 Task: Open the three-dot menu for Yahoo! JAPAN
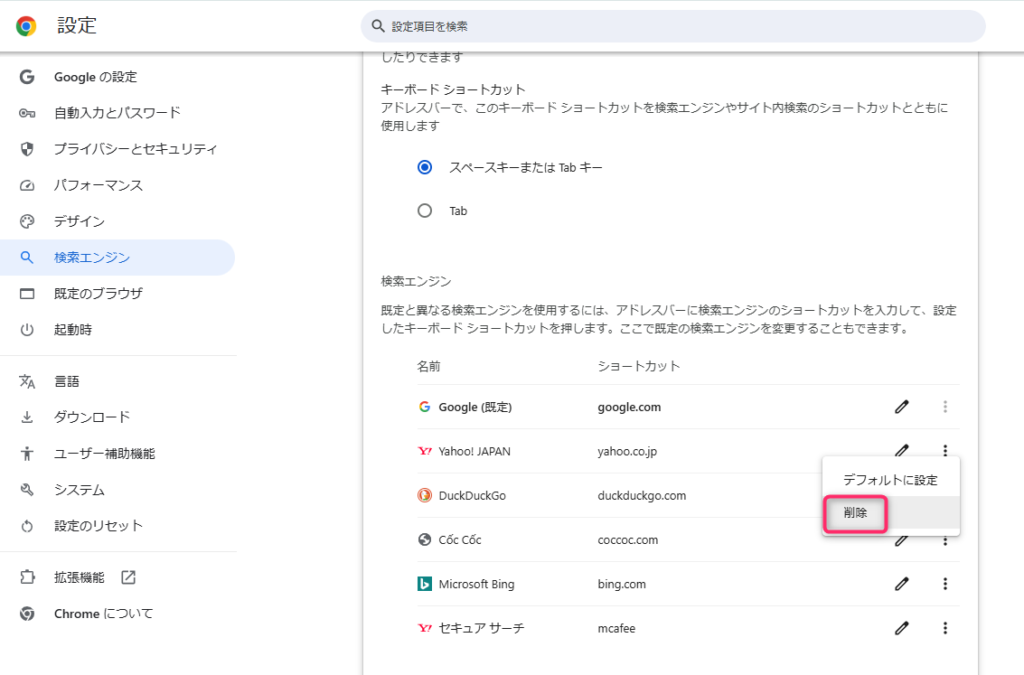[945, 451]
